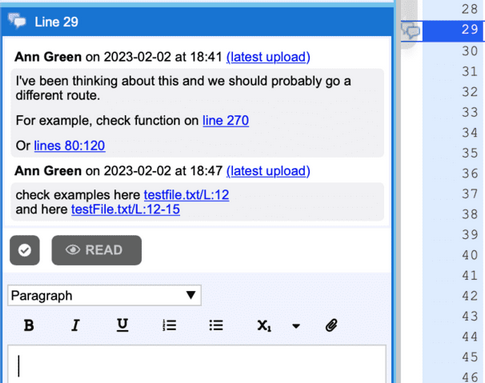485x383 pixels.
Task: Open the line 270 link
Action: pos(226,120)
